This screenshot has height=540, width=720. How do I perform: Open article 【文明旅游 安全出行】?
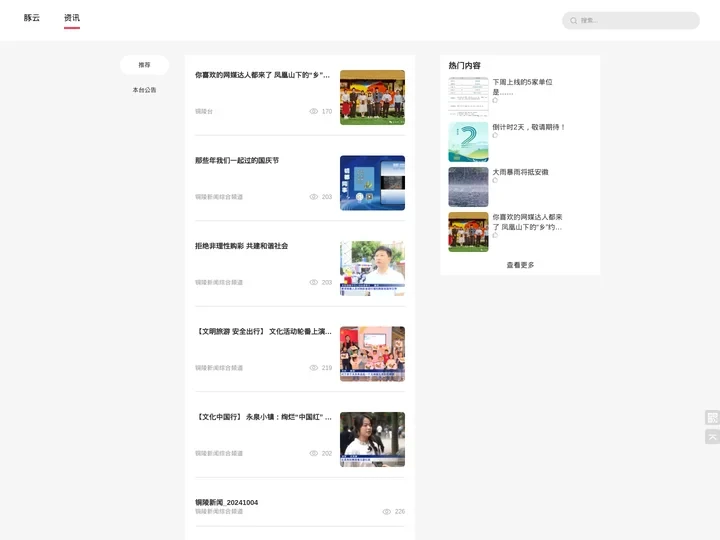pos(264,331)
